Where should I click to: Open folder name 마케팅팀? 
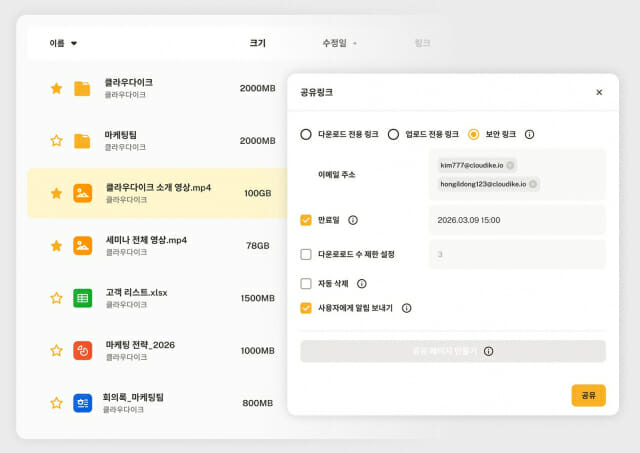pyautogui.click(x=120, y=135)
